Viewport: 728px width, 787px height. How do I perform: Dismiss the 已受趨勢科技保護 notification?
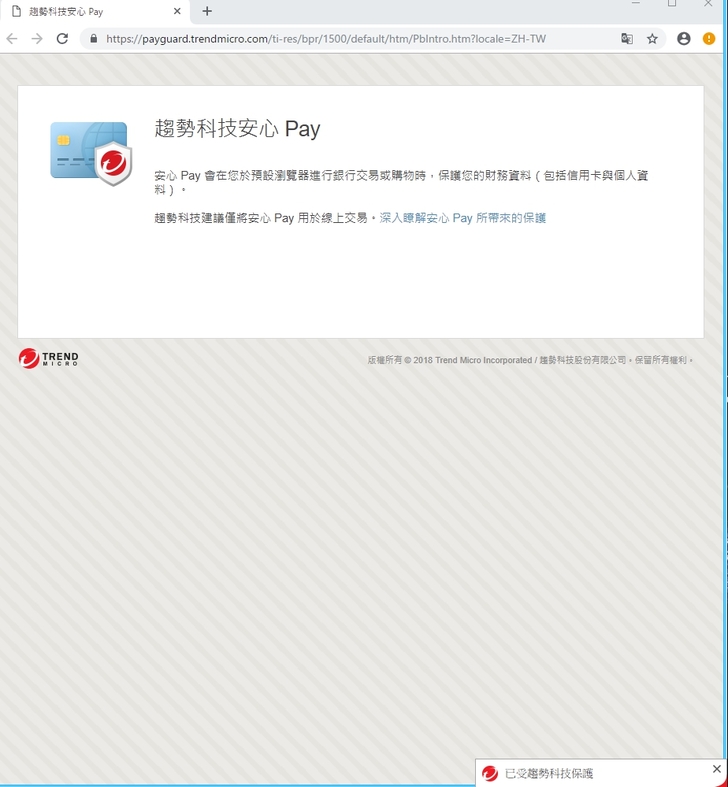click(x=716, y=769)
